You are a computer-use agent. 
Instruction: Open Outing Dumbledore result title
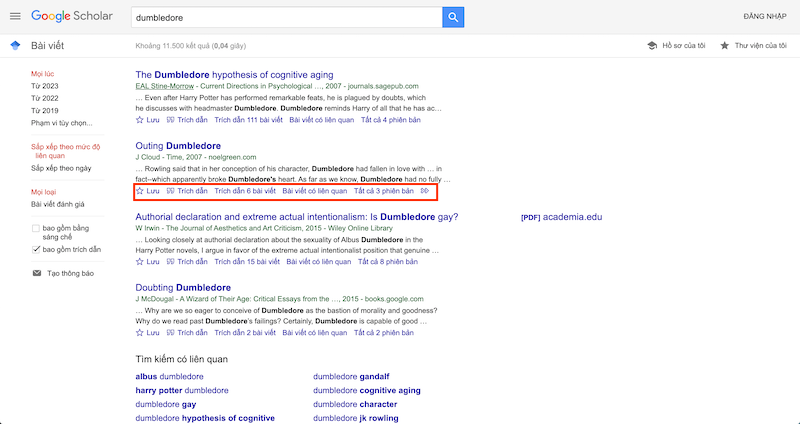[x=178, y=146]
